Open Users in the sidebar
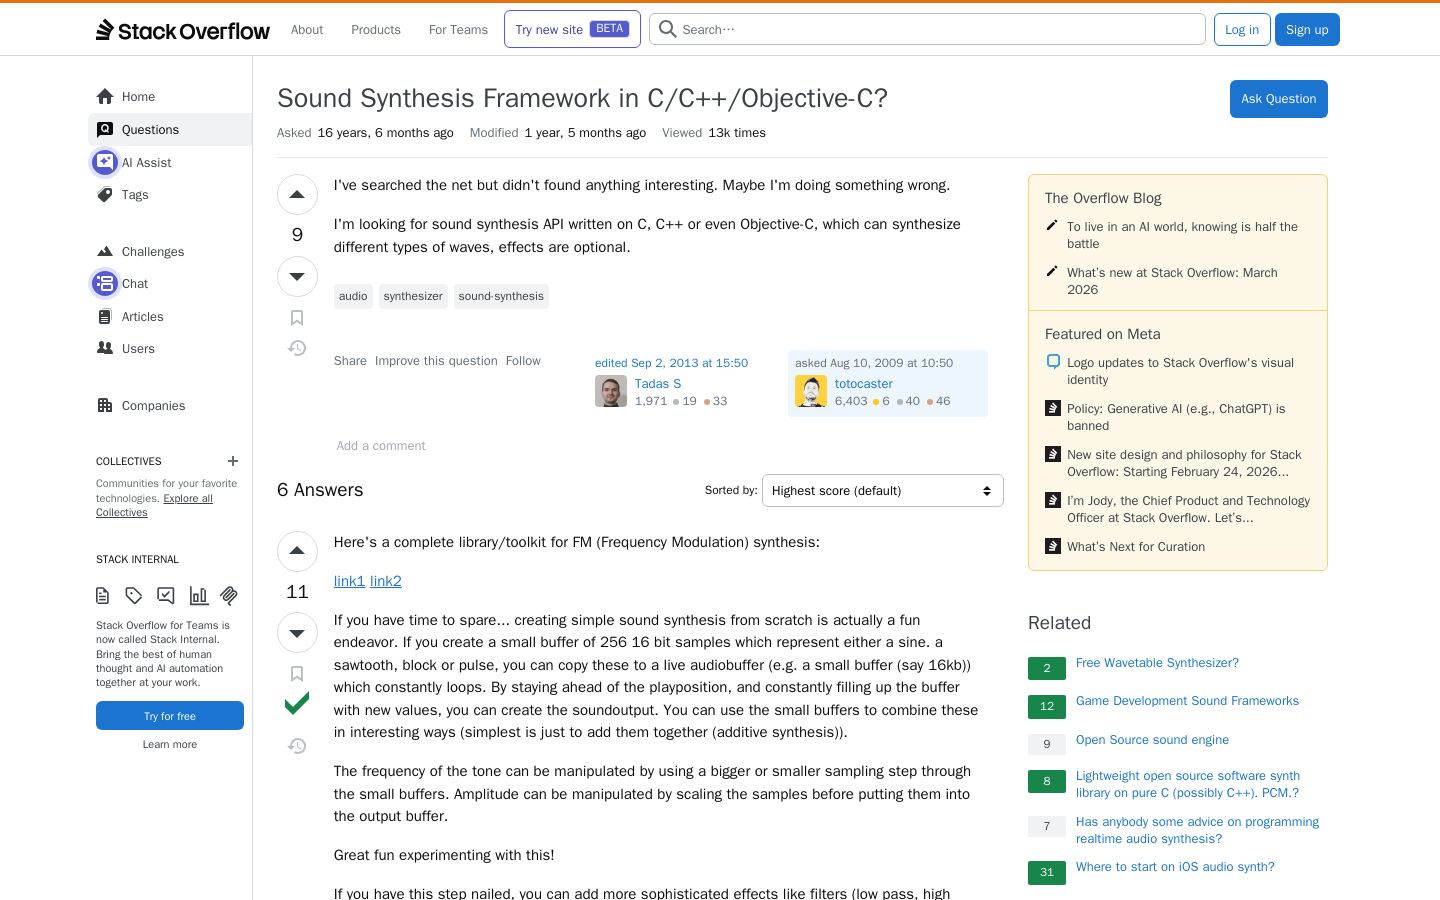 170,349
